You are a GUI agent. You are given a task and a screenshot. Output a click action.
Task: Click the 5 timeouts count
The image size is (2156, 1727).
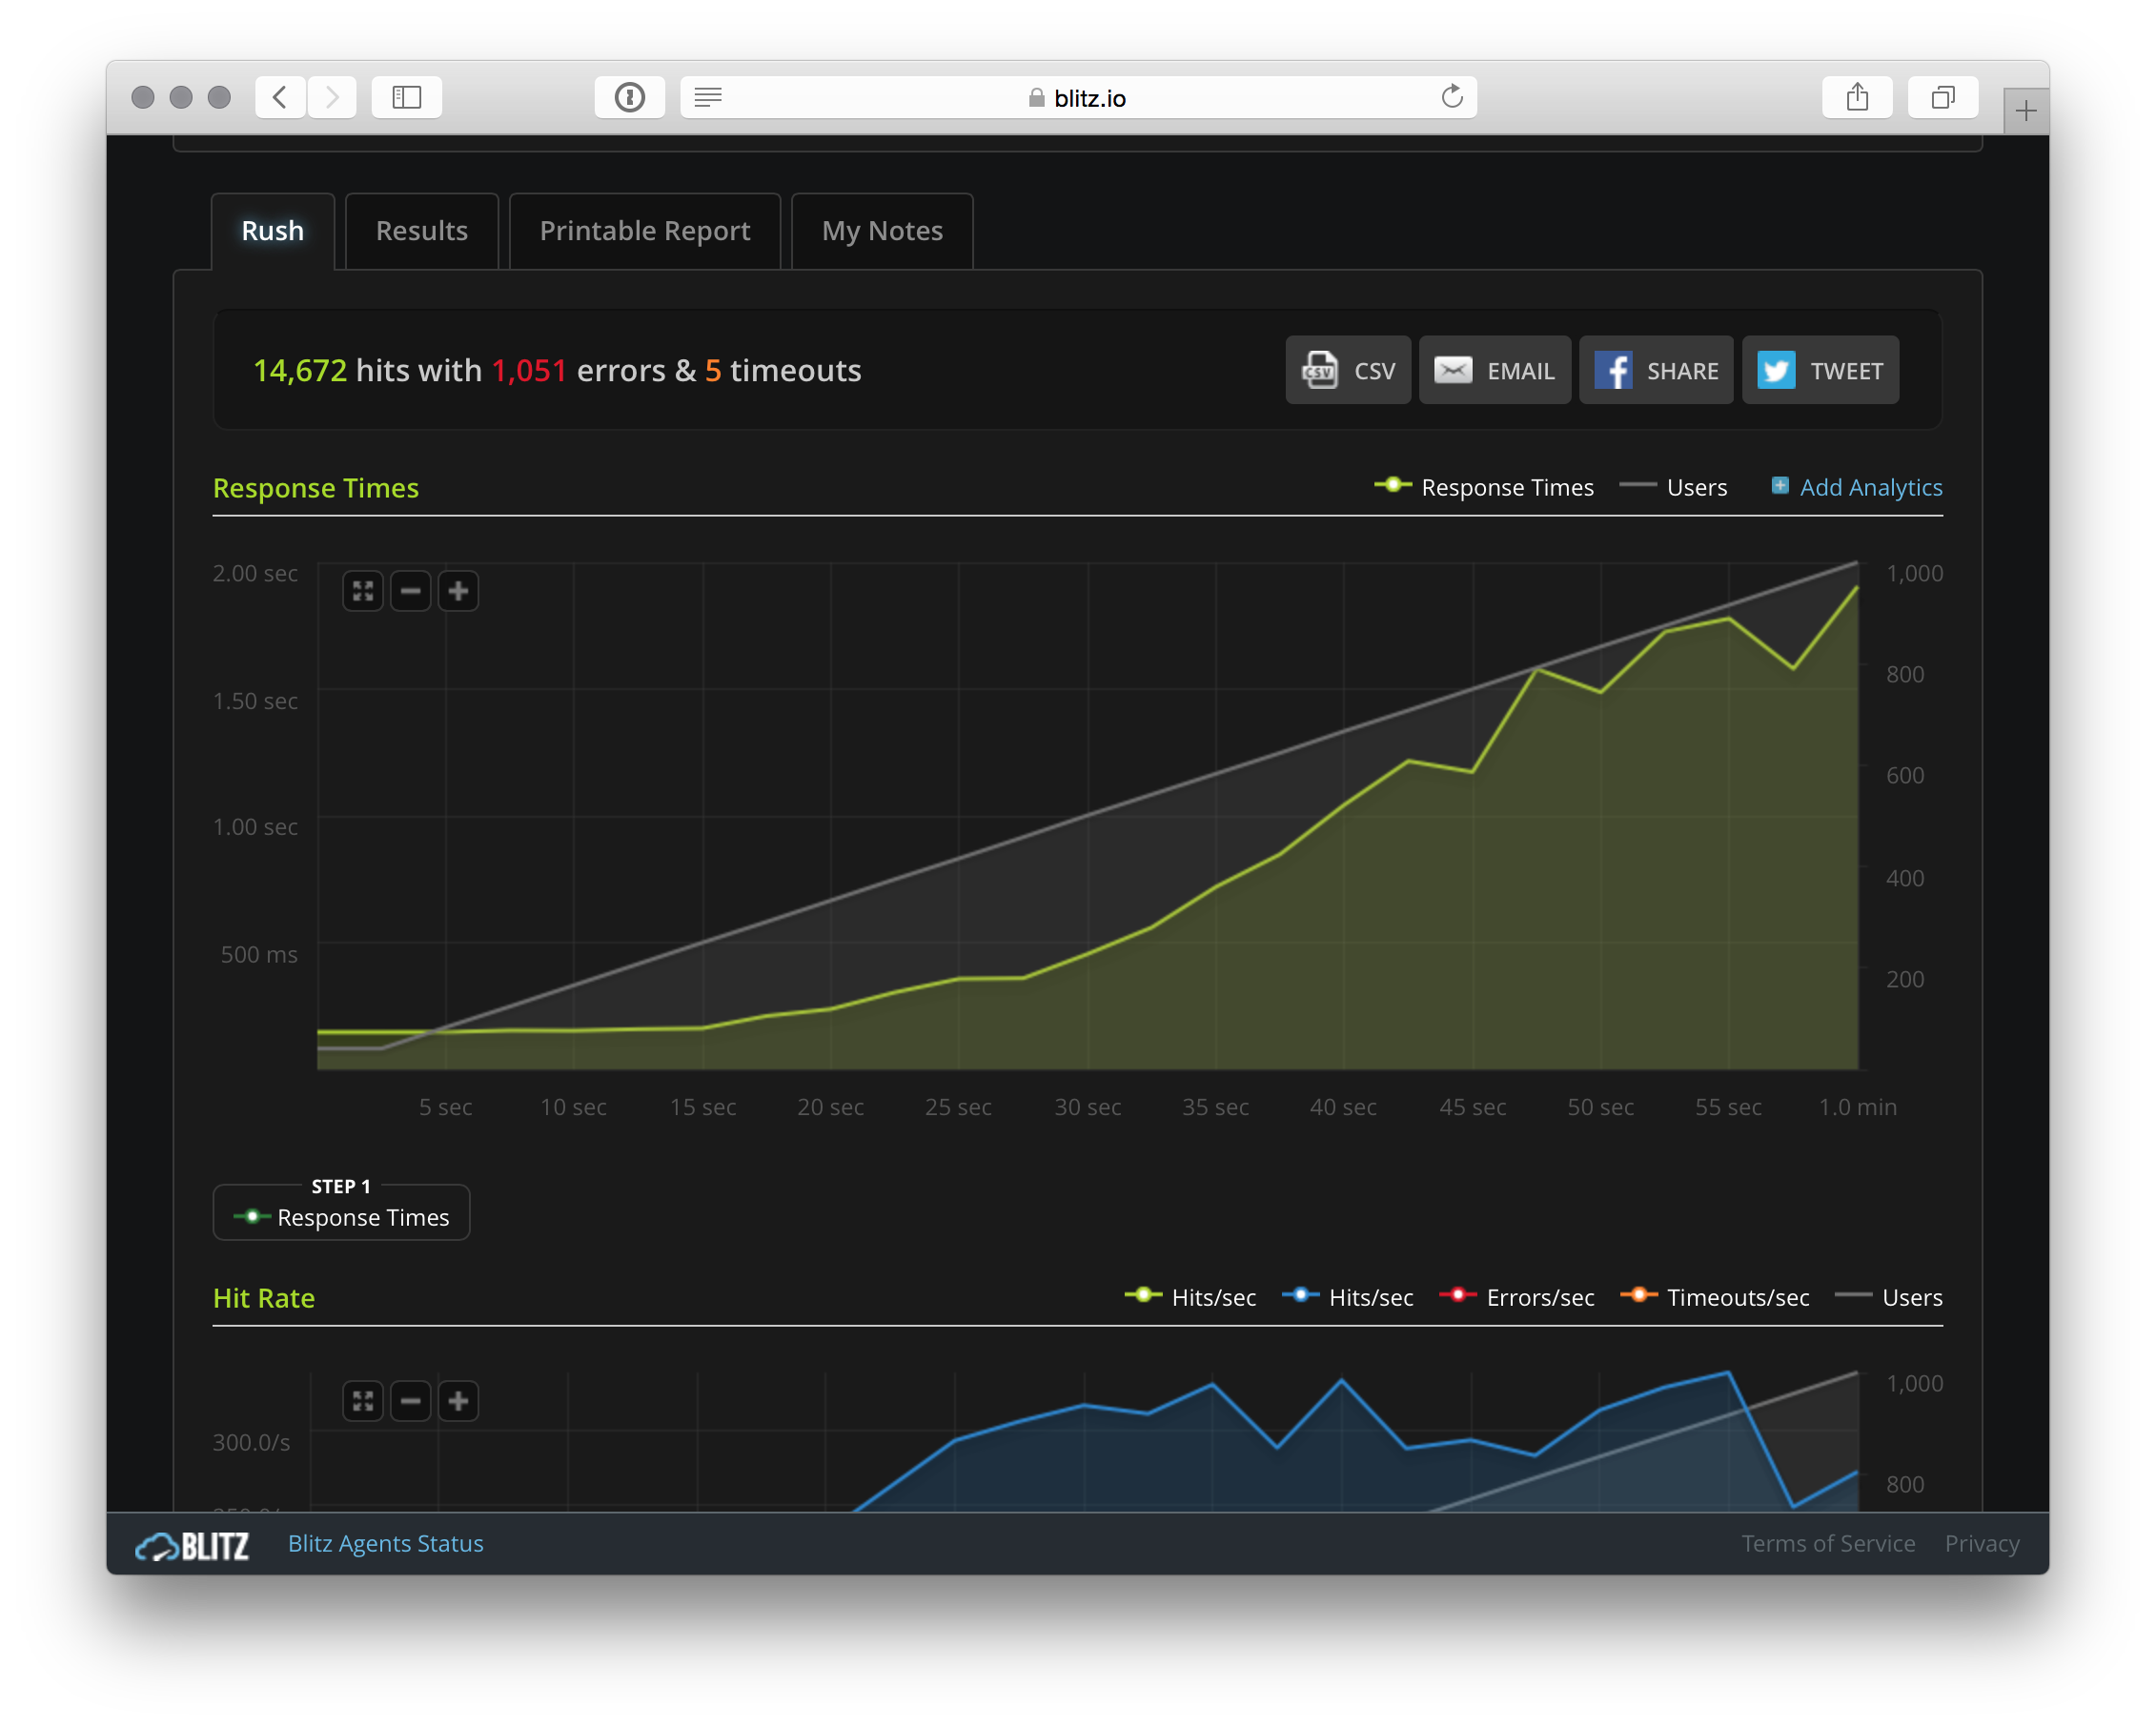click(712, 371)
